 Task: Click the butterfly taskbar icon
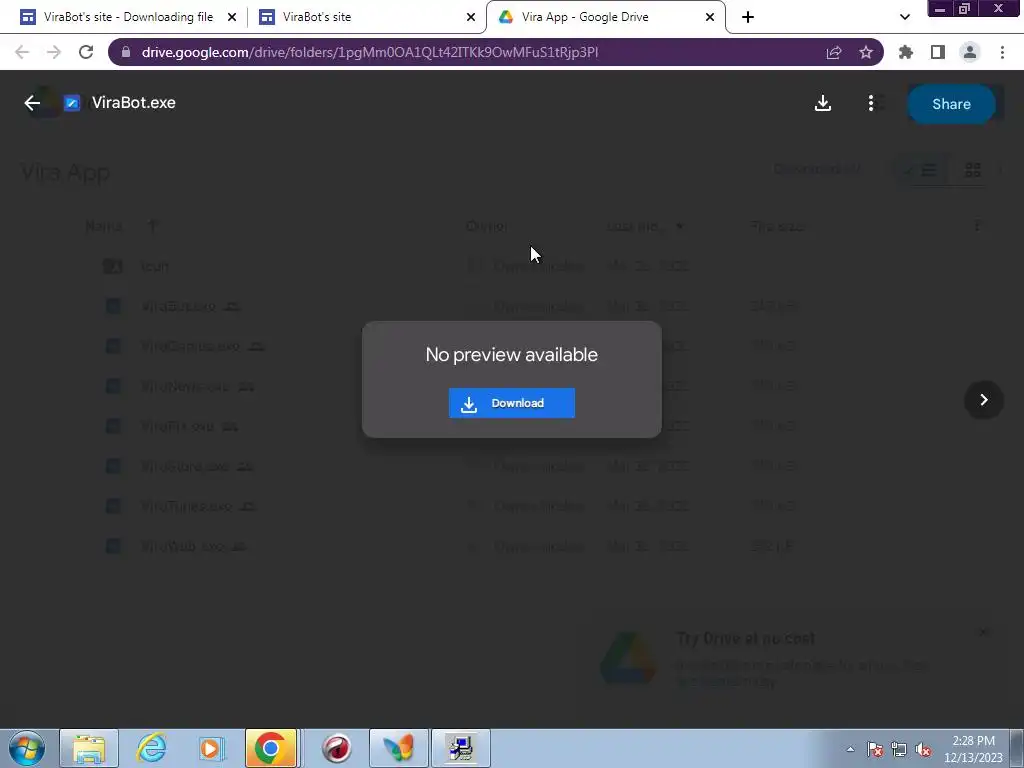click(x=398, y=748)
